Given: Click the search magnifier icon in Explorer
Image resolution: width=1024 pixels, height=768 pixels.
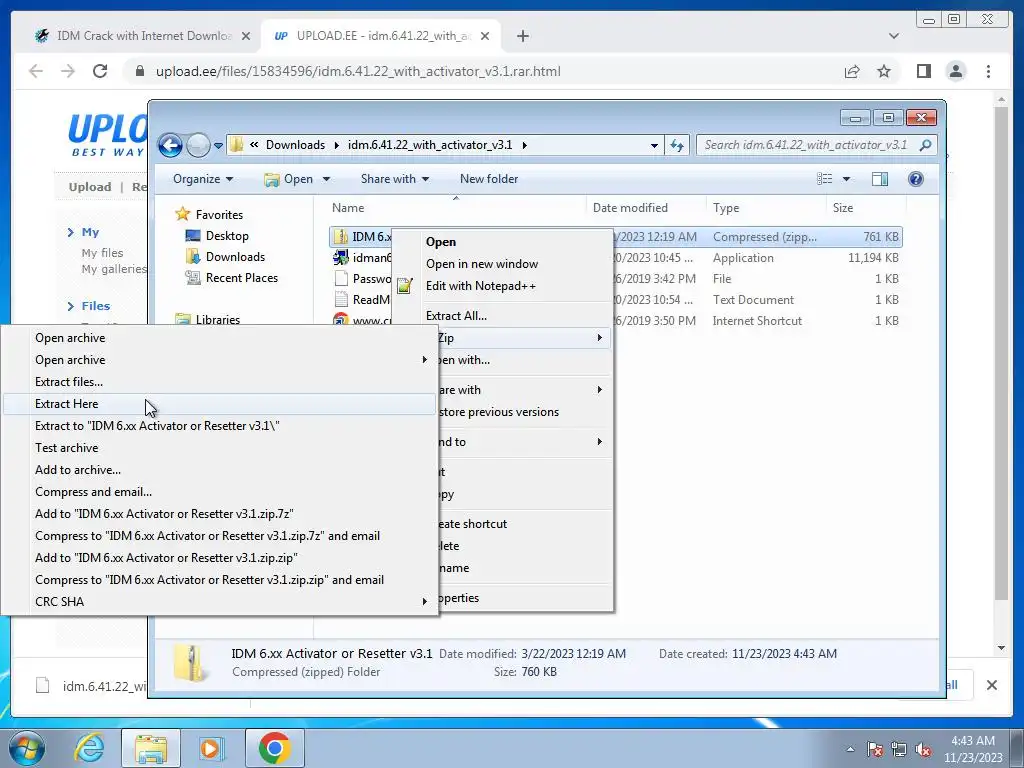Looking at the screenshot, I should [x=925, y=145].
